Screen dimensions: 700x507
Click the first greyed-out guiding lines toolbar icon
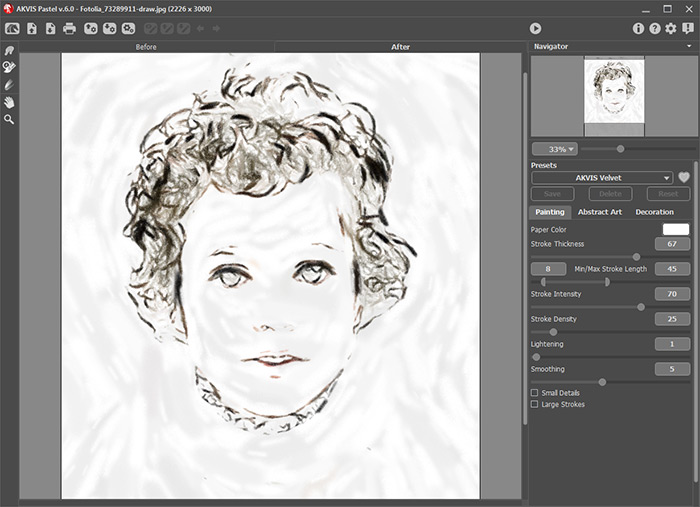[x=150, y=29]
